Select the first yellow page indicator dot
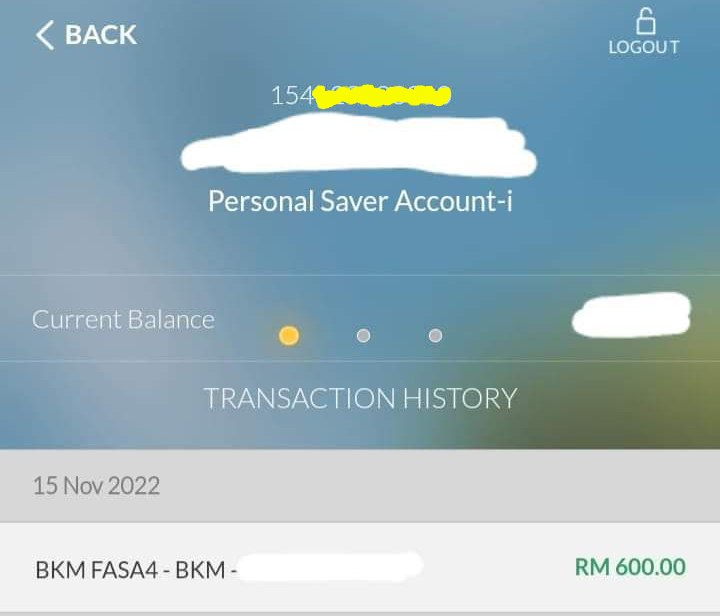The image size is (720, 616). [x=289, y=336]
